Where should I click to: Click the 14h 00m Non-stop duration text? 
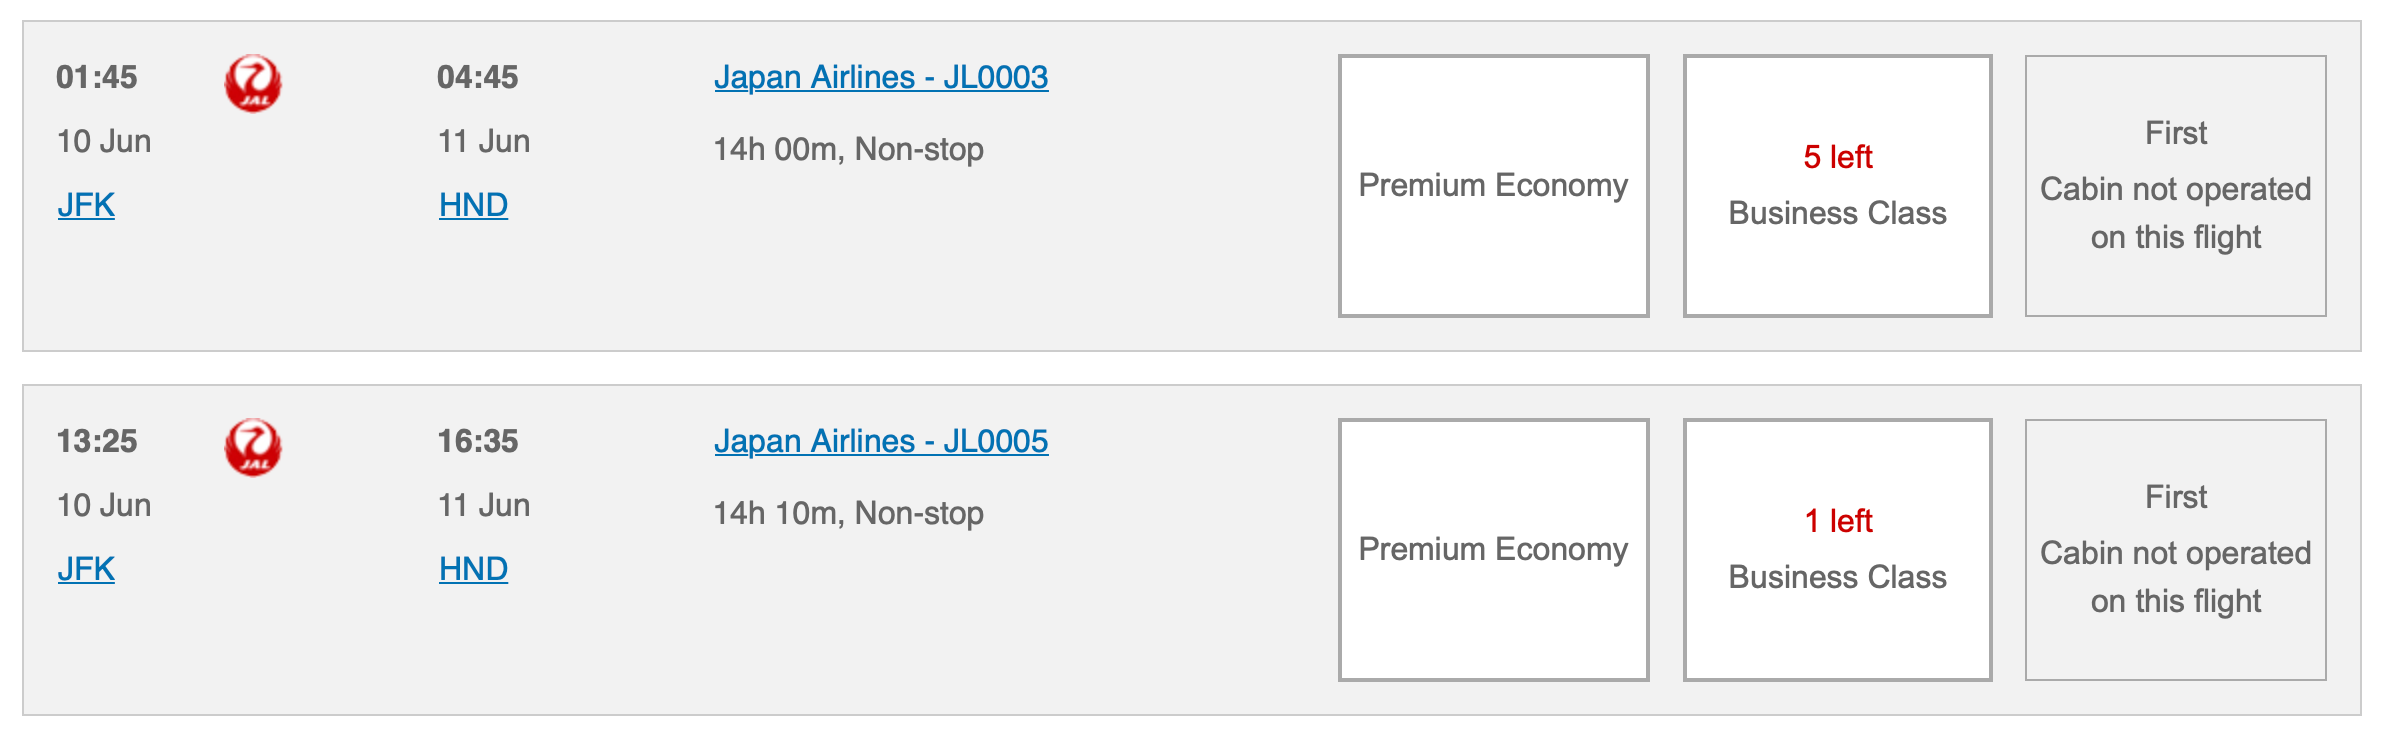pyautogui.click(x=848, y=148)
